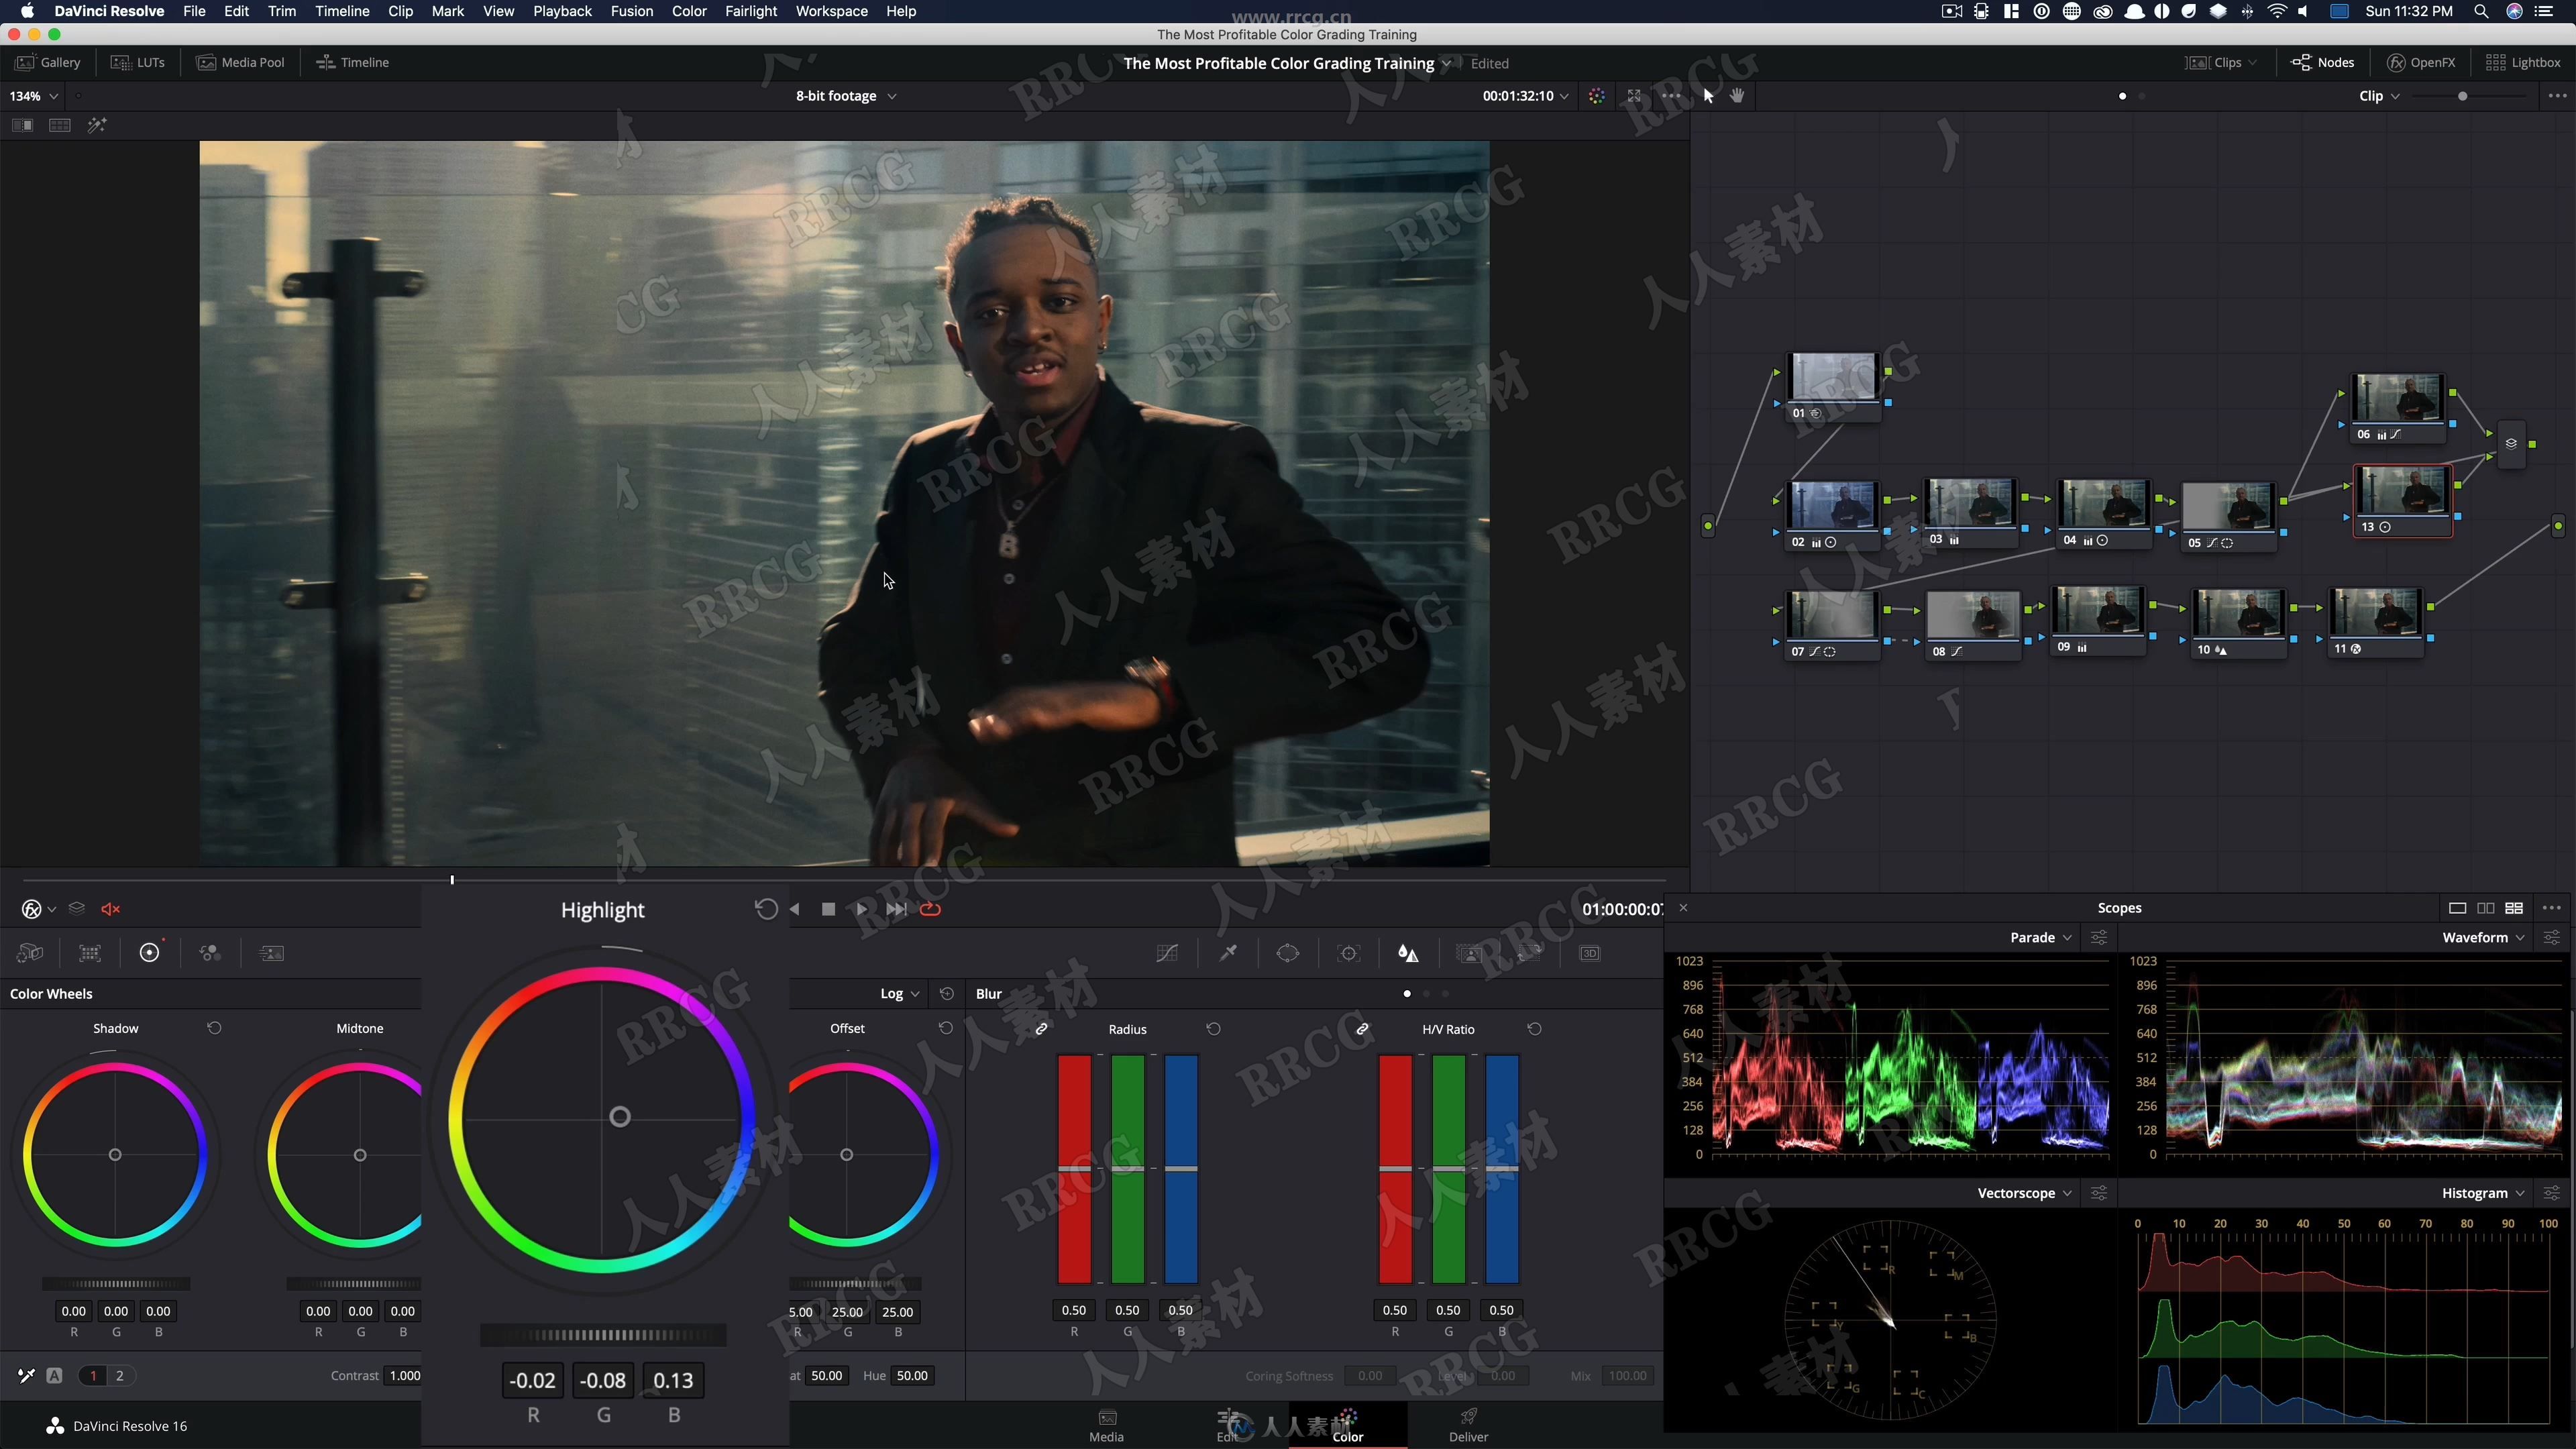The width and height of the screenshot is (2576, 1449).
Task: Adjust the red Radius slider
Action: [x=1074, y=1168]
